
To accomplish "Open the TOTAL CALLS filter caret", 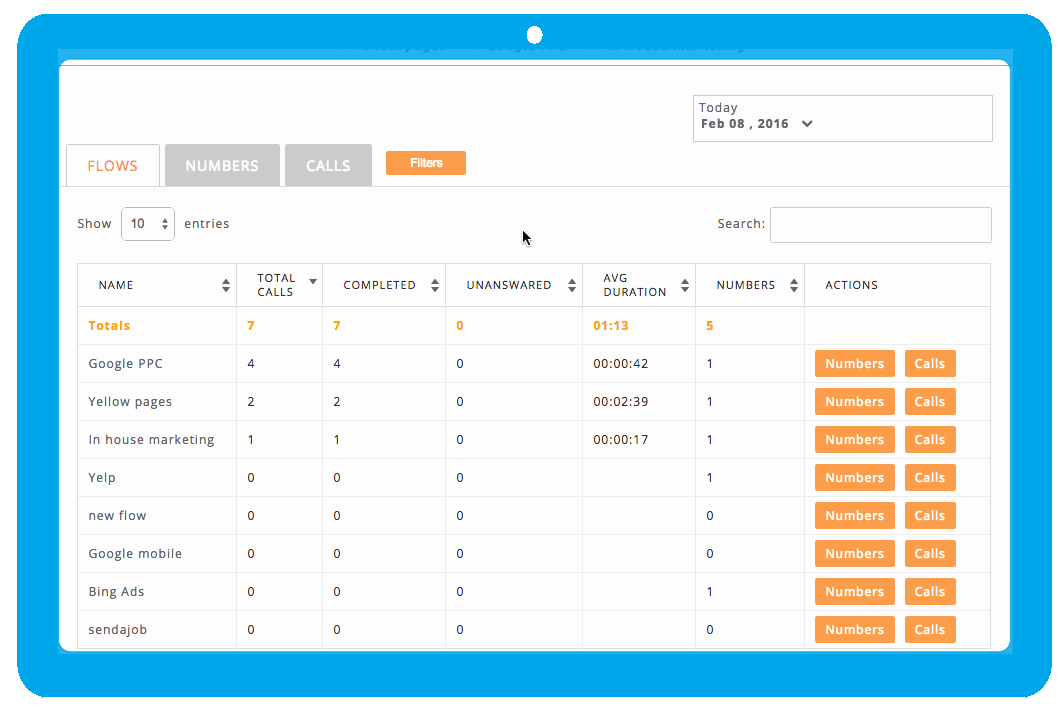I will (313, 280).
